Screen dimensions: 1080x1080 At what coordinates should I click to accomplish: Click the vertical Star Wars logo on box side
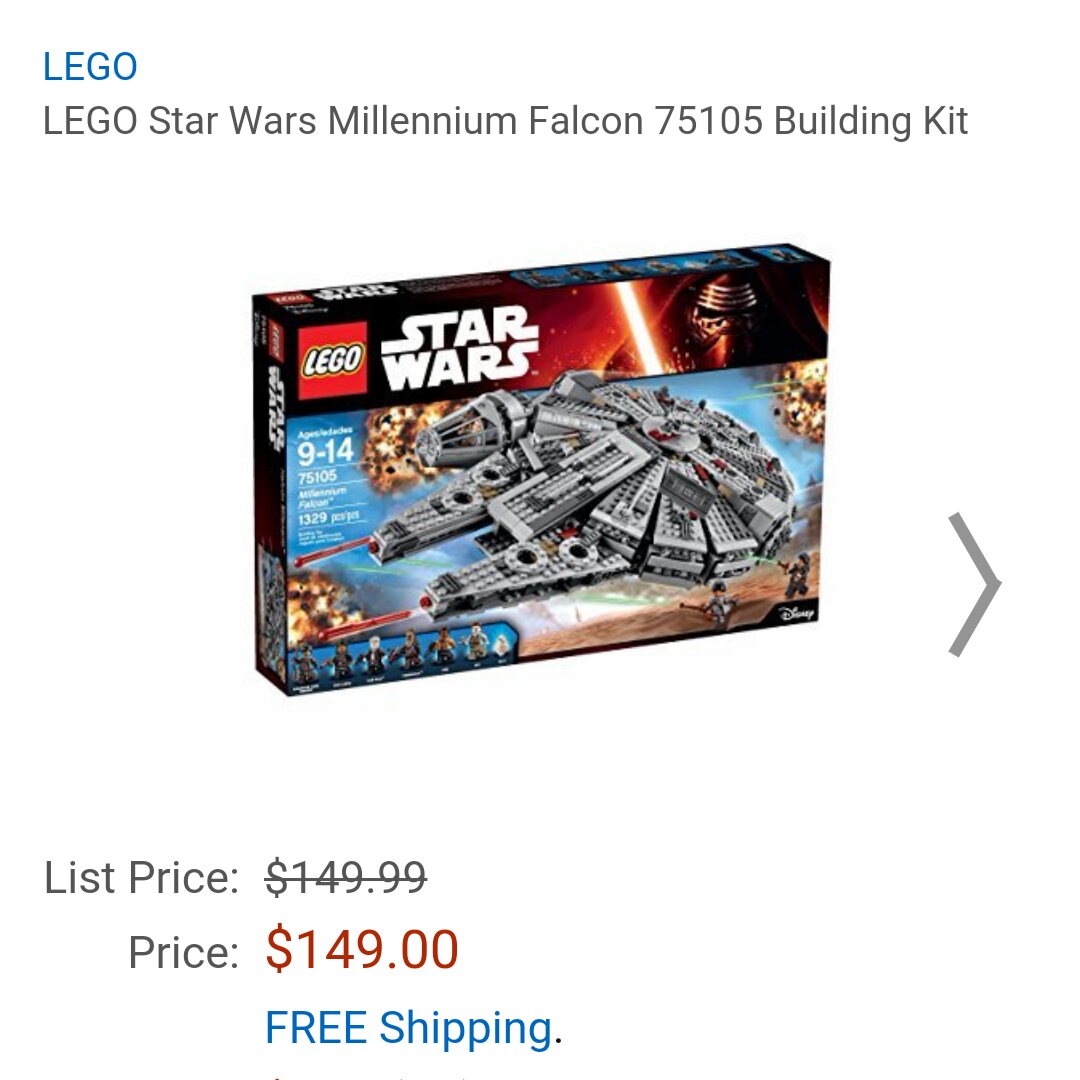click(x=275, y=406)
